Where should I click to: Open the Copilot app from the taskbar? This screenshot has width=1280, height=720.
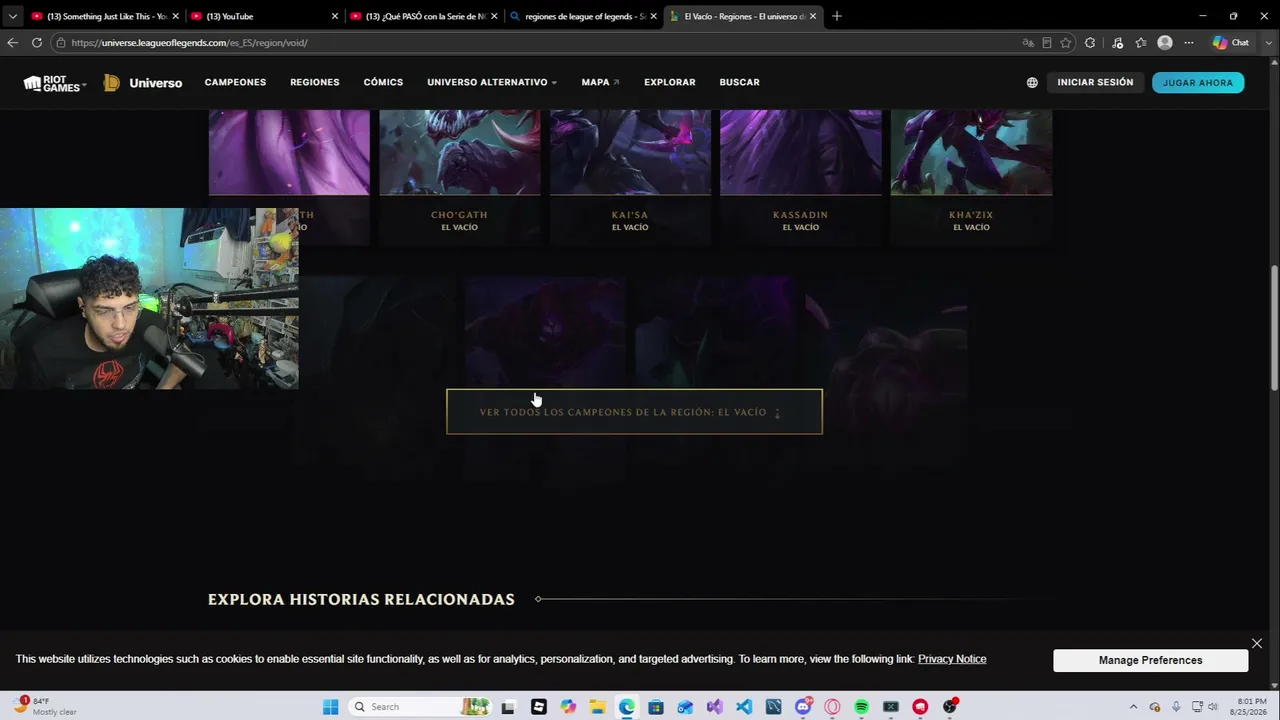coord(568,707)
